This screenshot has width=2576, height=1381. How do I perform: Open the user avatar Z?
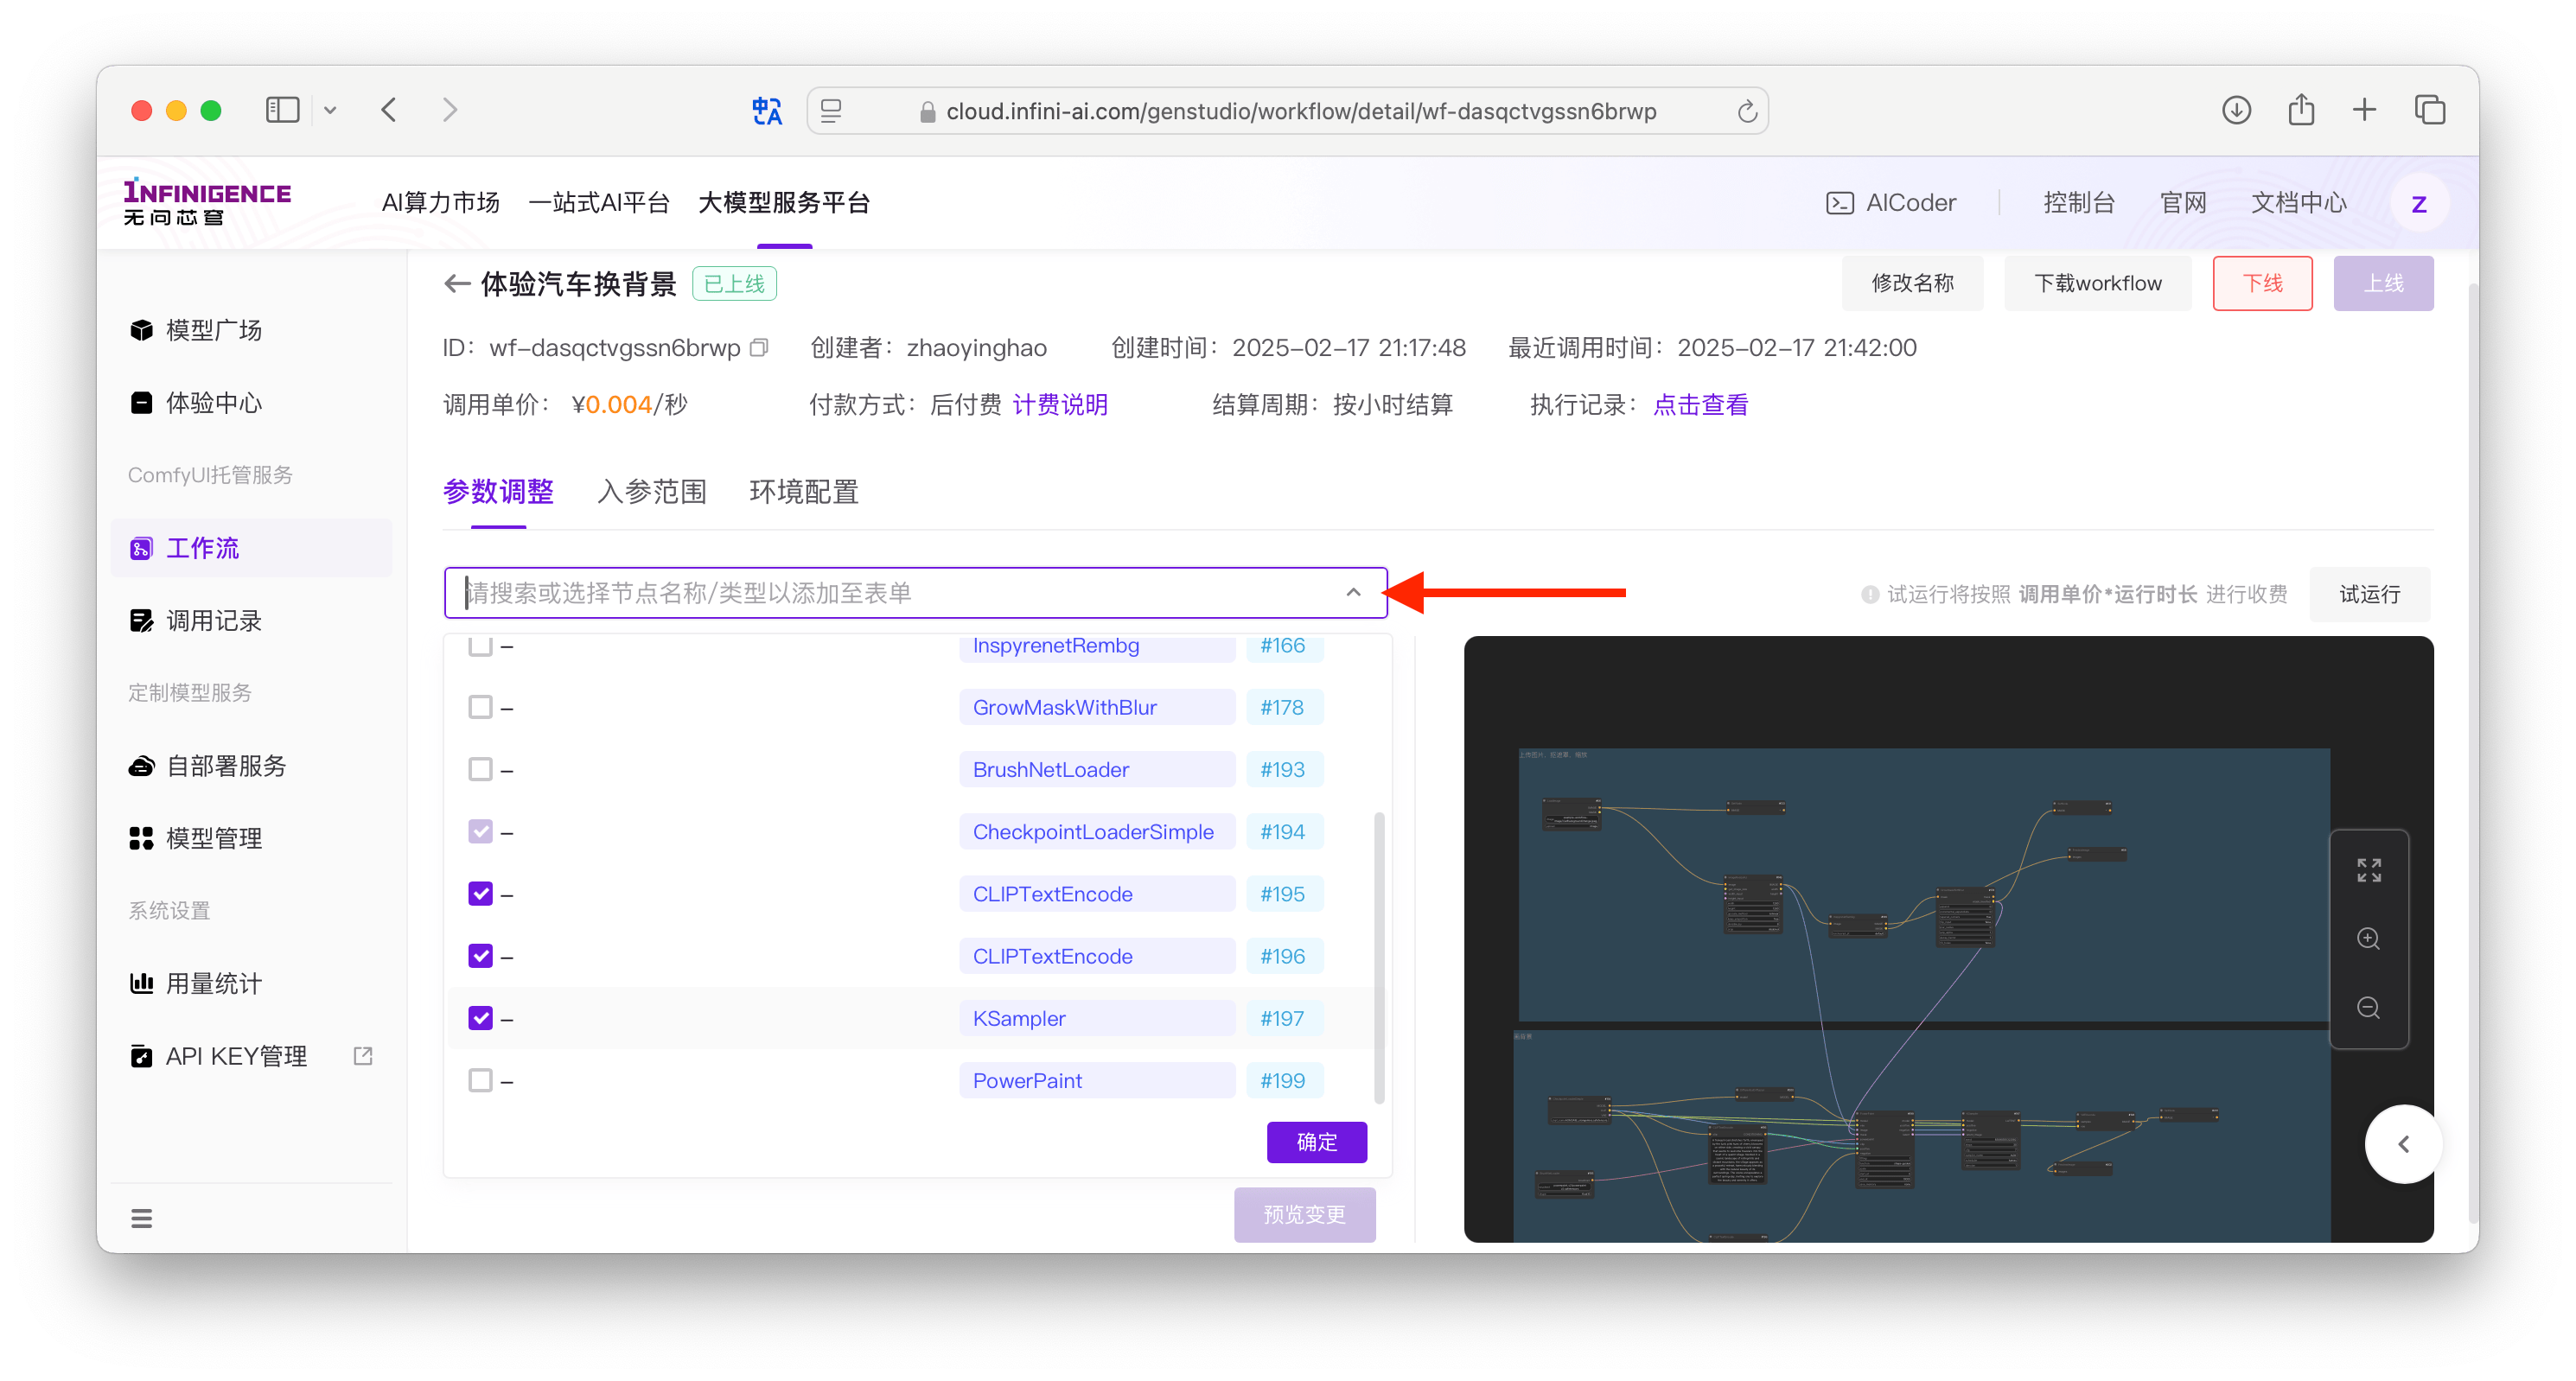coord(2419,204)
